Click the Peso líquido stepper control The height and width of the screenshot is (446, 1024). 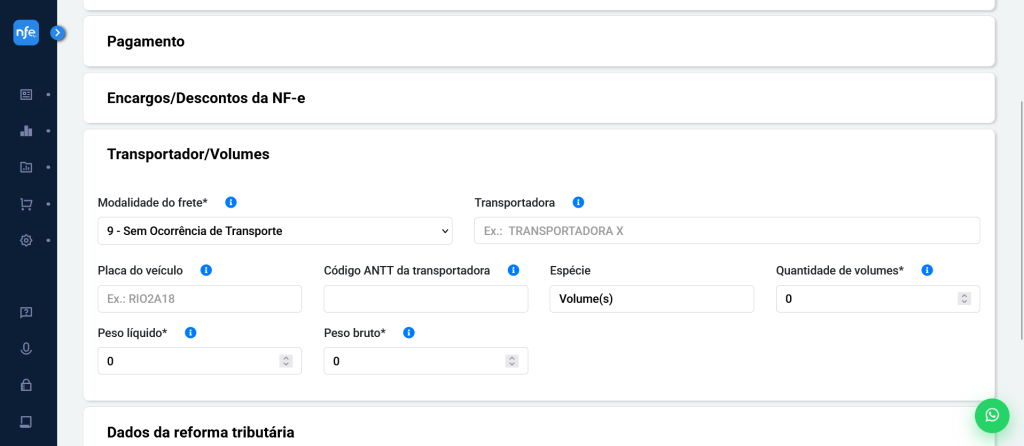(x=286, y=361)
